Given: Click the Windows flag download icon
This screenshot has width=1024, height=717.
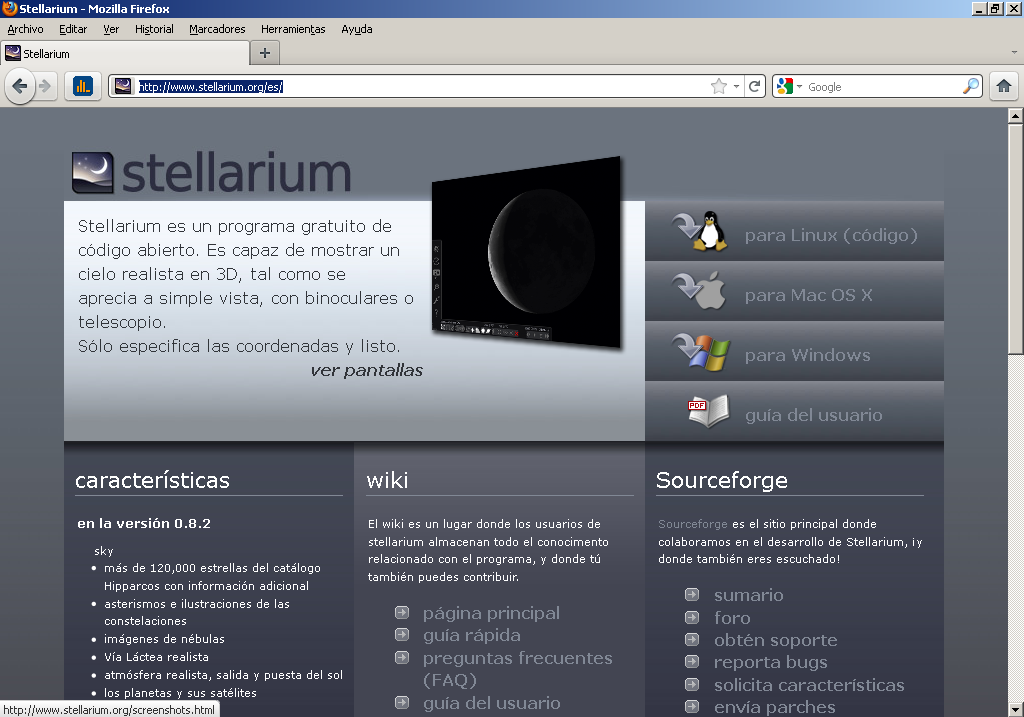Looking at the screenshot, I should [701, 351].
